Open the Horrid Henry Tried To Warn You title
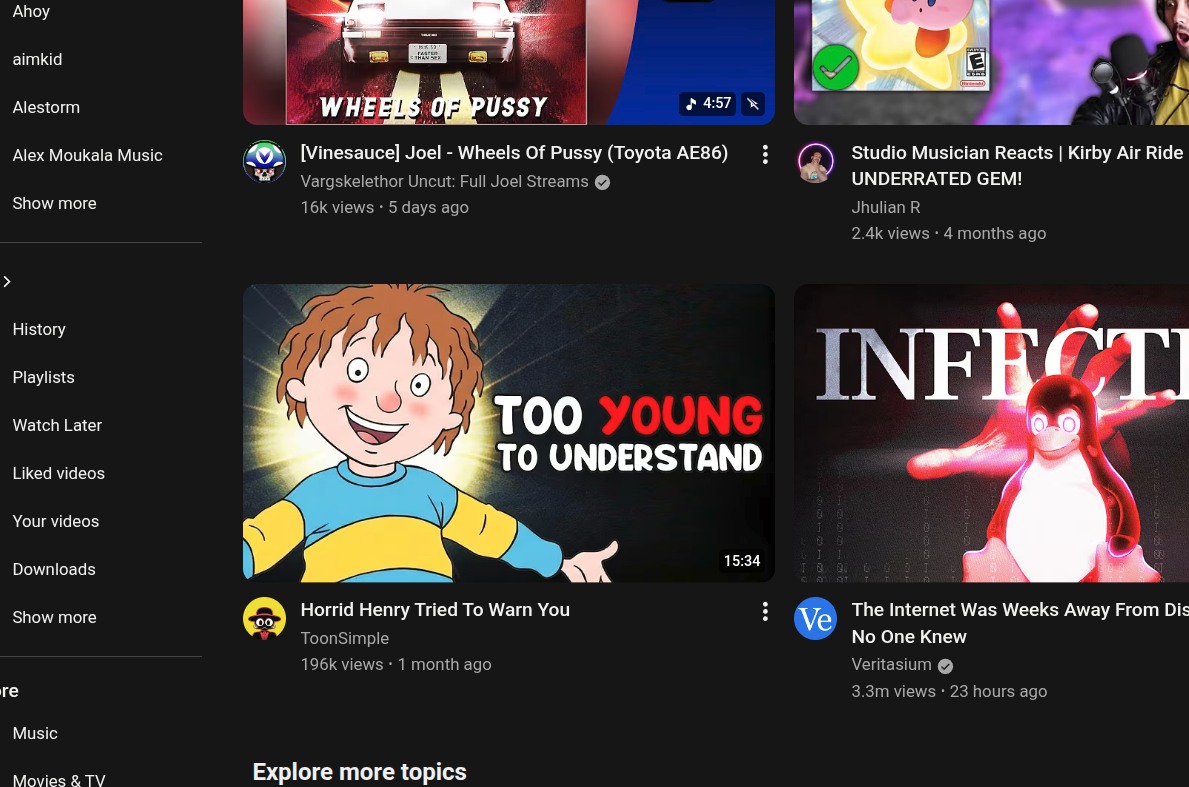1189x787 pixels. pos(435,610)
